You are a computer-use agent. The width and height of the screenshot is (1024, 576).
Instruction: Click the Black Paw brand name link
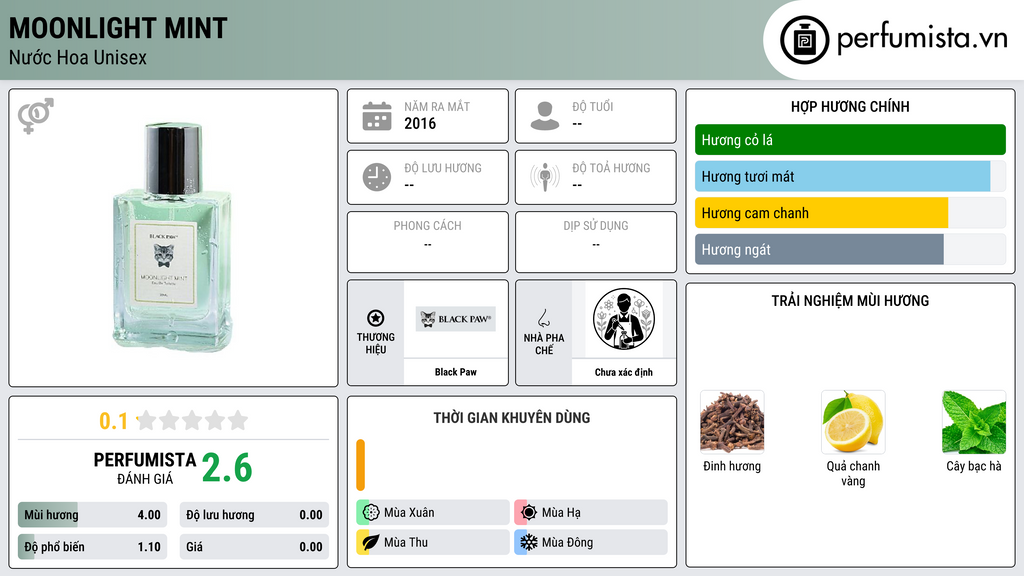pyautogui.click(x=456, y=372)
